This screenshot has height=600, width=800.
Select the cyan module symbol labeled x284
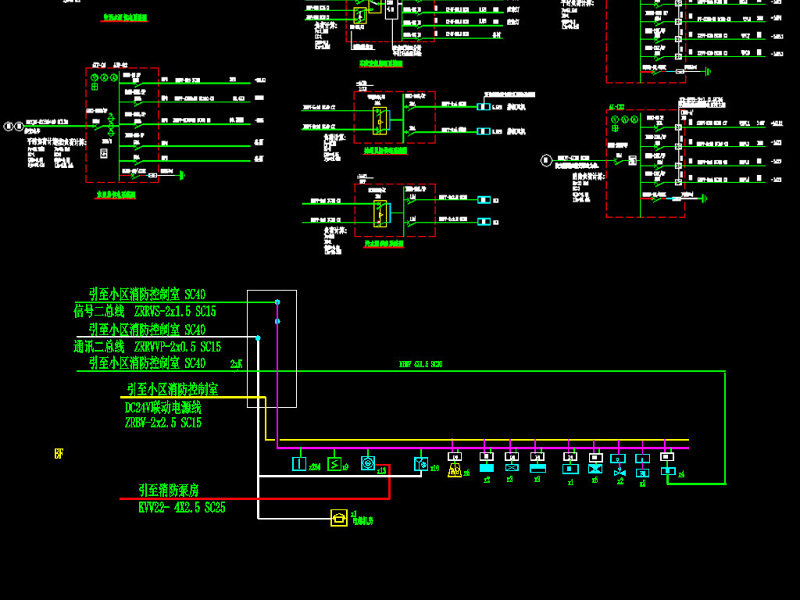click(x=299, y=464)
